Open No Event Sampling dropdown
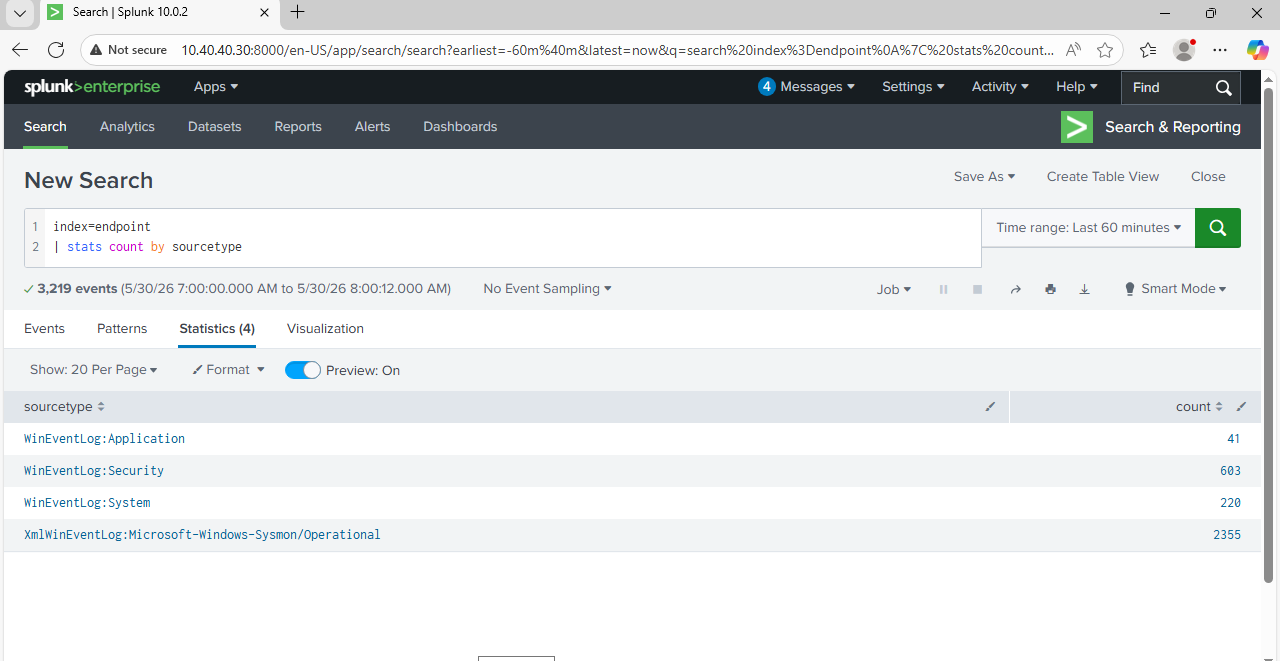The width and height of the screenshot is (1280, 661). point(547,289)
